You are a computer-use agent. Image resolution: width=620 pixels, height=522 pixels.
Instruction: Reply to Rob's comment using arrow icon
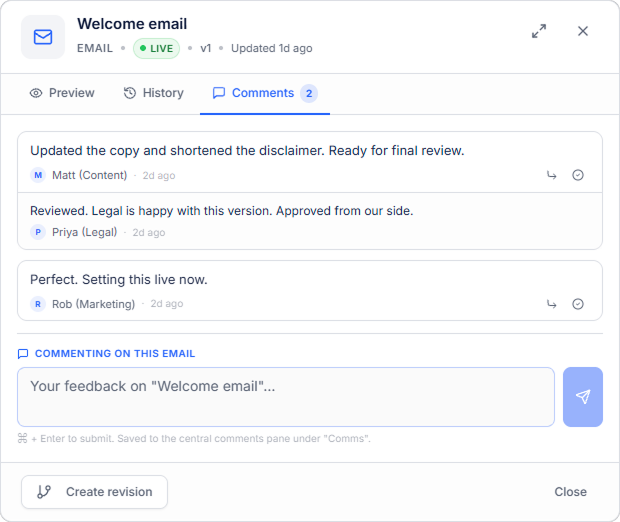pyautogui.click(x=552, y=304)
